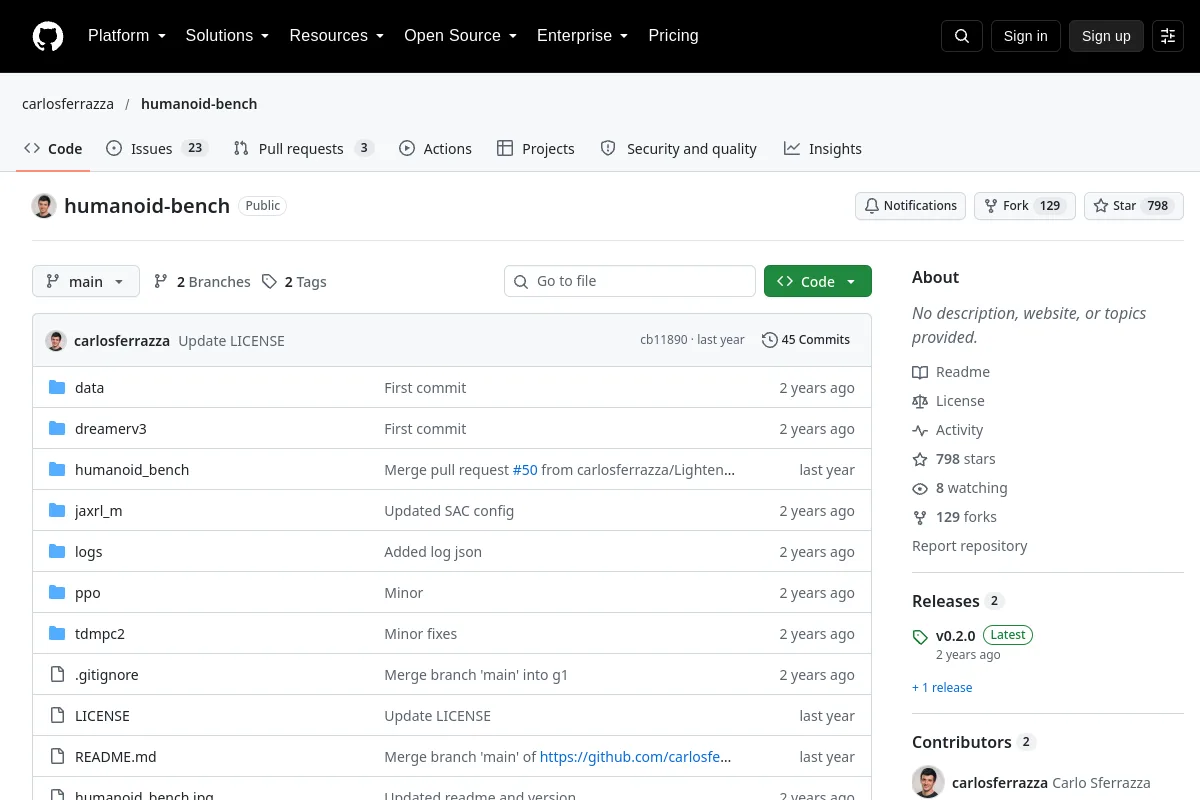Image resolution: width=1200 pixels, height=800 pixels.
Task: Expand the Platform menu
Action: [x=127, y=36]
